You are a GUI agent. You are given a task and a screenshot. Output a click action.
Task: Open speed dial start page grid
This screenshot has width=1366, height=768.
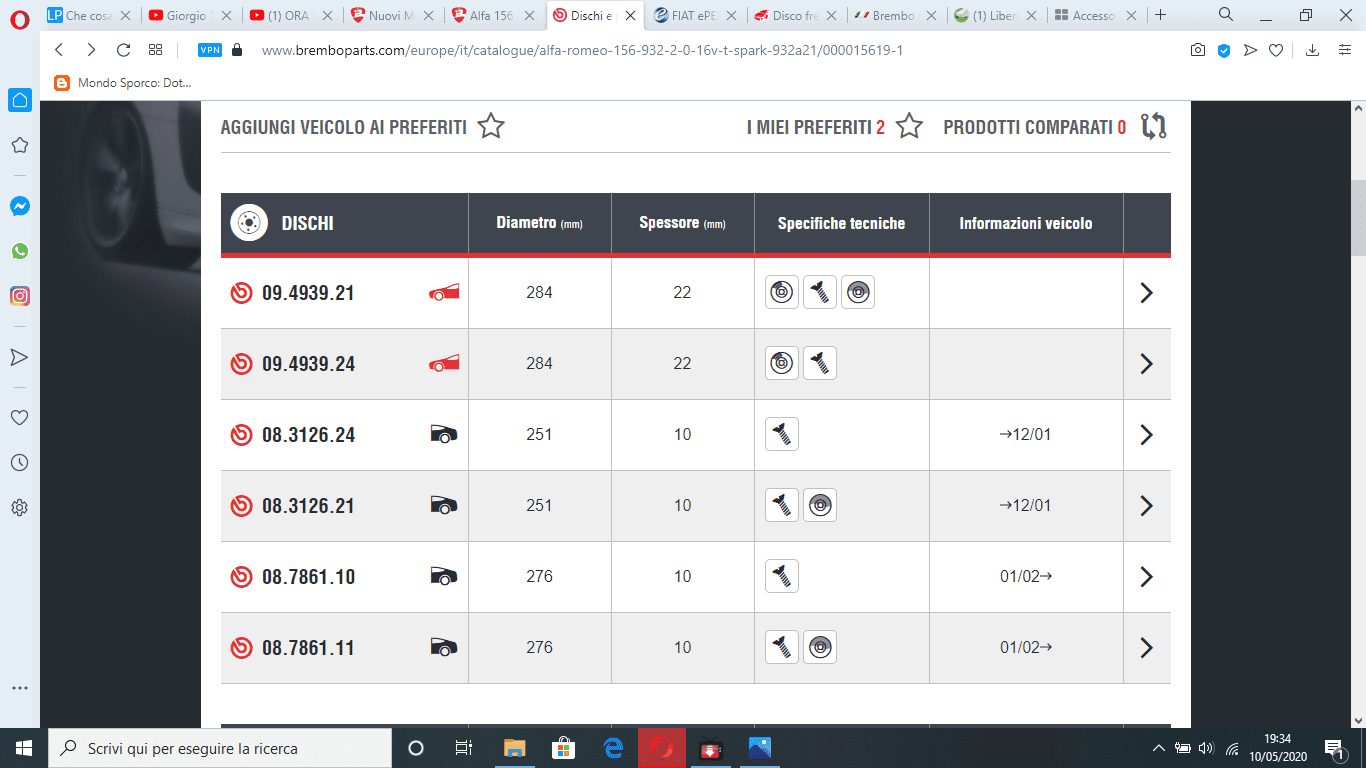click(155, 50)
